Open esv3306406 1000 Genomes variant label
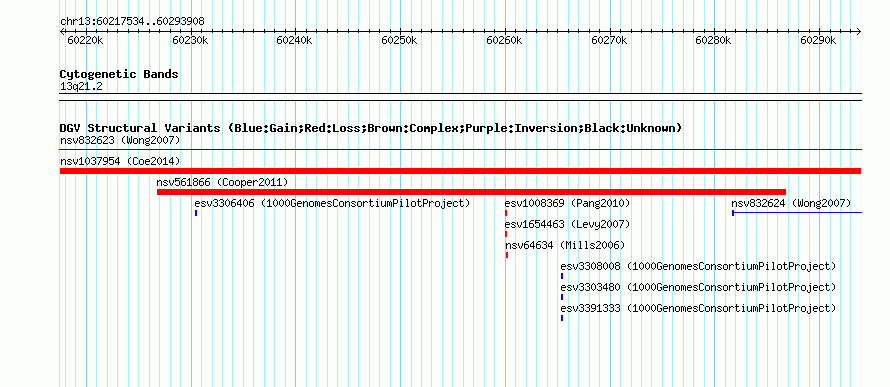This screenshot has height=387, width=890. point(332,203)
